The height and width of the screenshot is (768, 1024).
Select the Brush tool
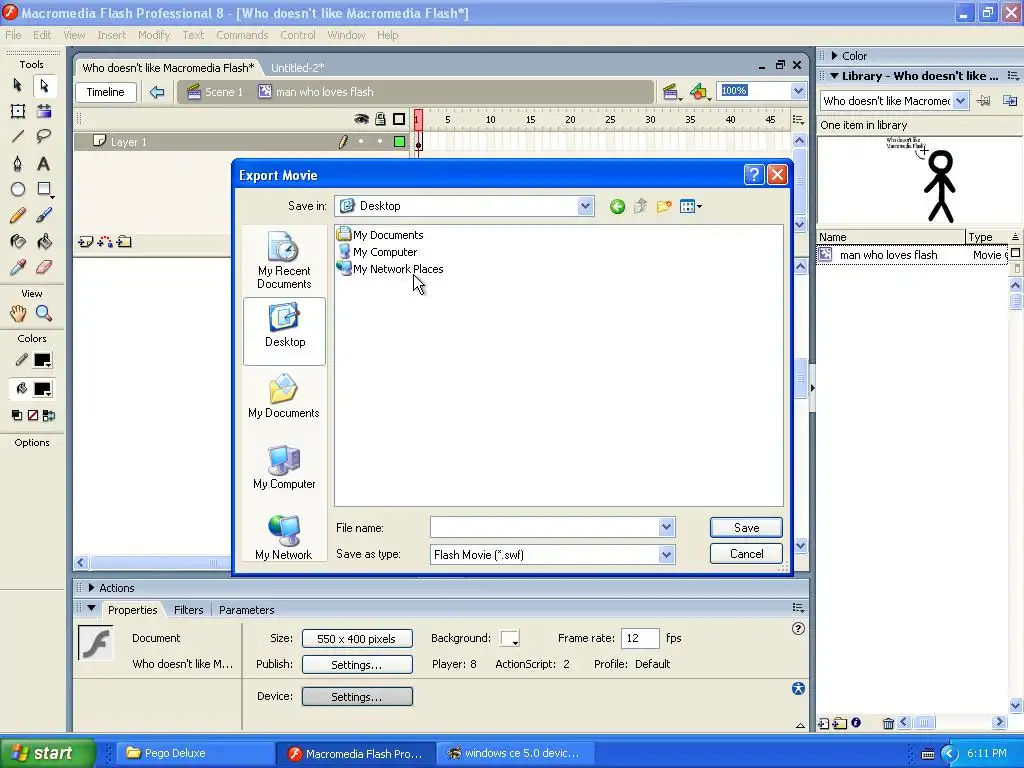pos(44,215)
